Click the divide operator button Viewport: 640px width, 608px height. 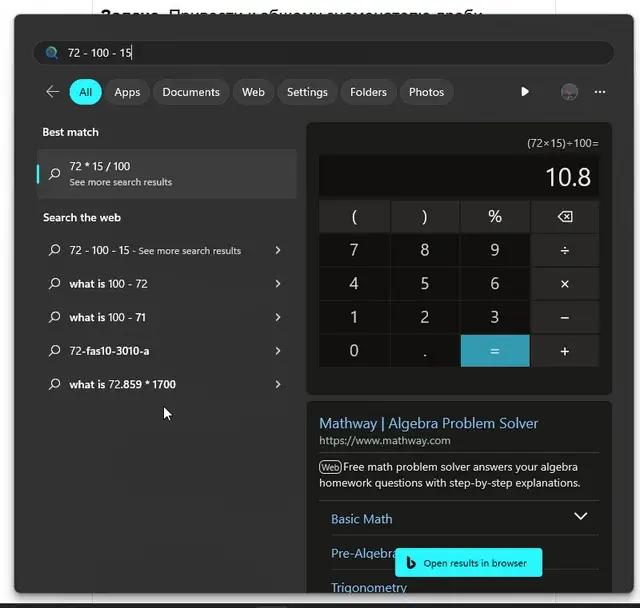565,250
